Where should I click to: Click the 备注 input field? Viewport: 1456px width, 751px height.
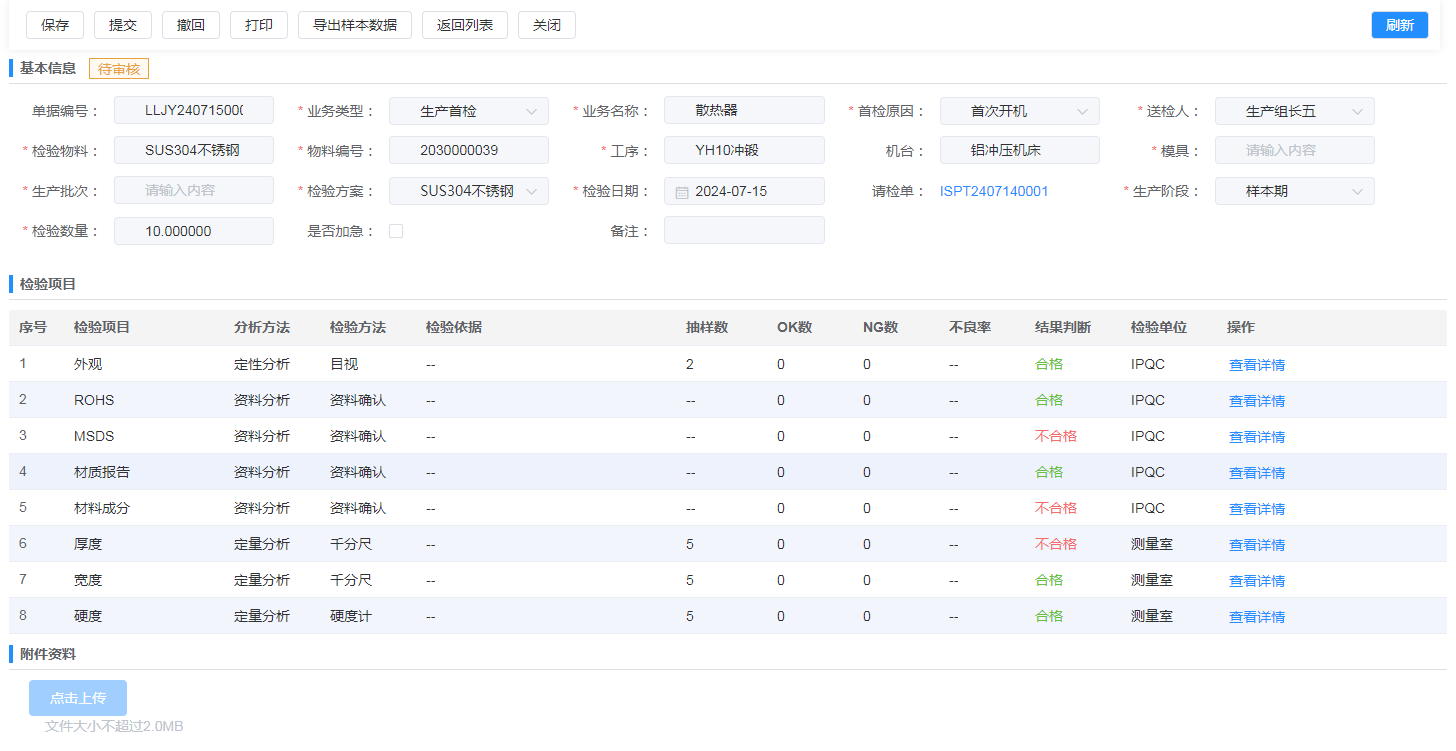click(x=744, y=230)
